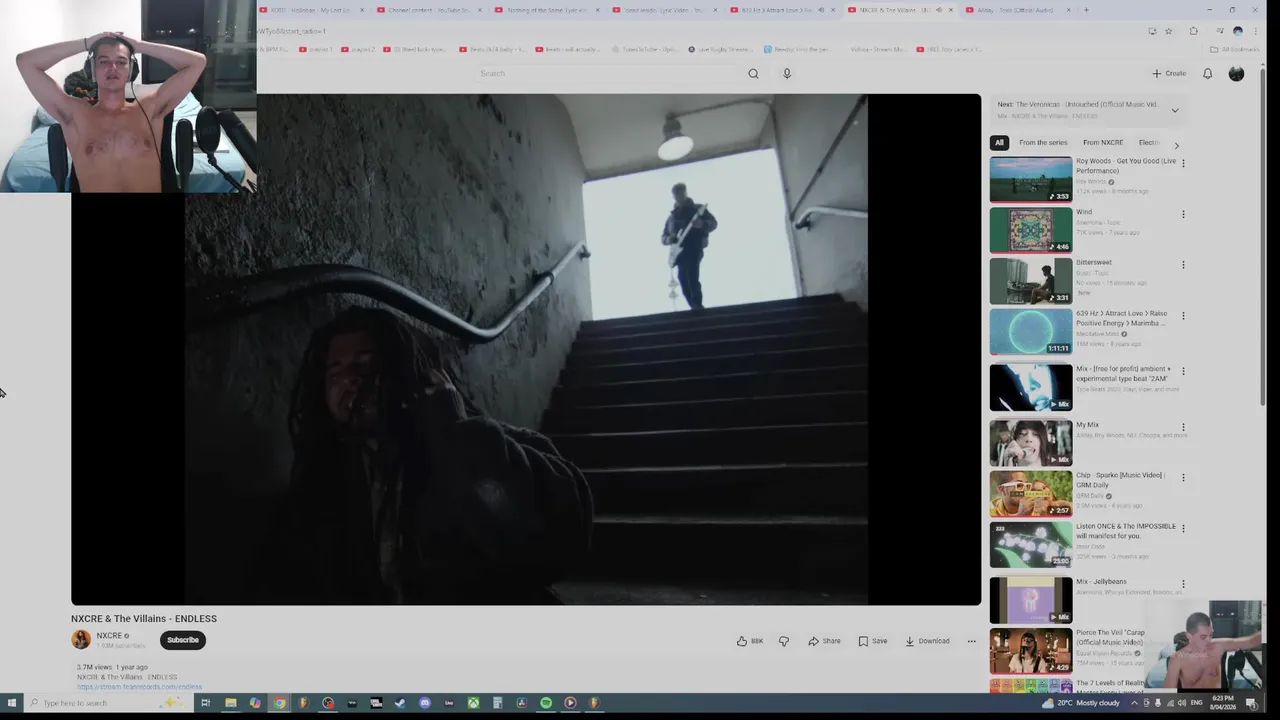The width and height of the screenshot is (1280, 720).
Task: Switch to the Nothing of the Same tab
Action: pos(547,10)
